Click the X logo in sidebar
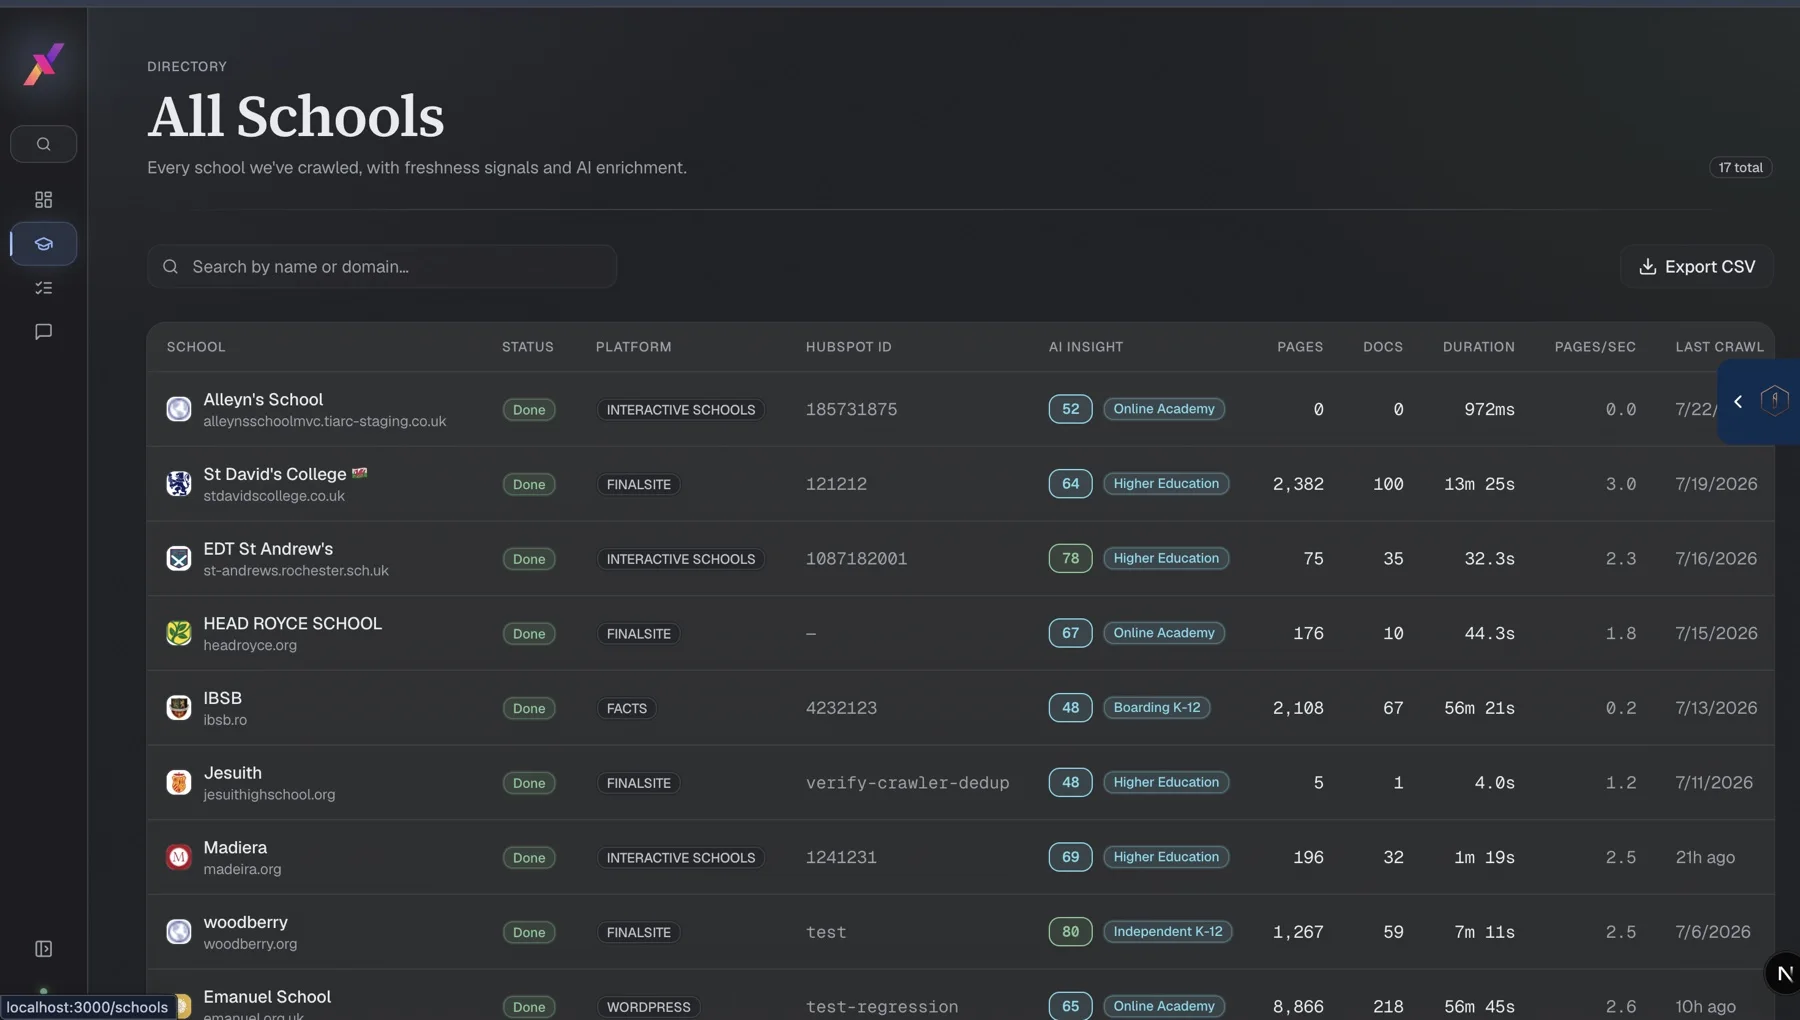 [x=43, y=65]
